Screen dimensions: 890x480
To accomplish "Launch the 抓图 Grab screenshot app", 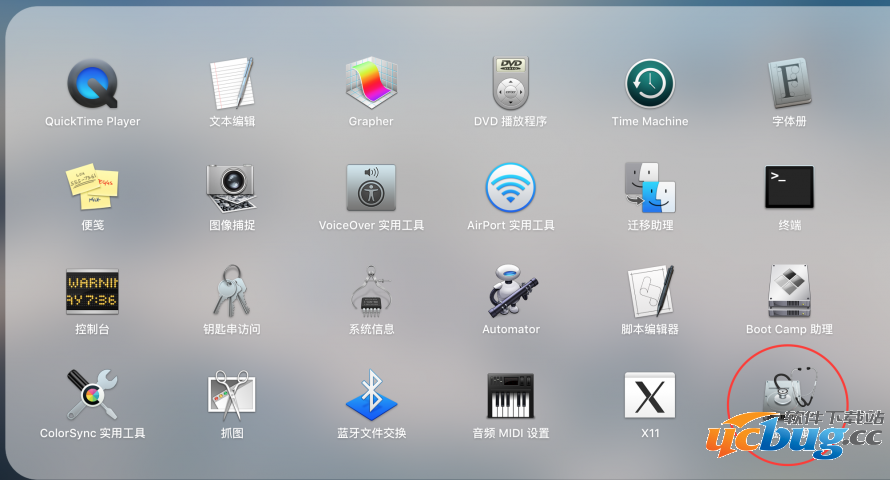I will (x=232, y=395).
